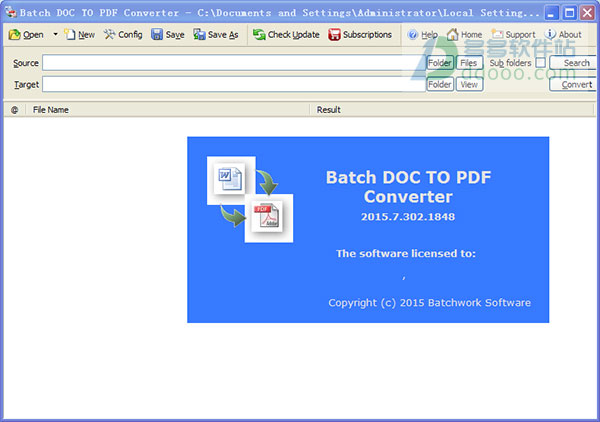The width and height of the screenshot is (600, 422).
Task: Click inside the Target path field
Action: tap(234, 84)
